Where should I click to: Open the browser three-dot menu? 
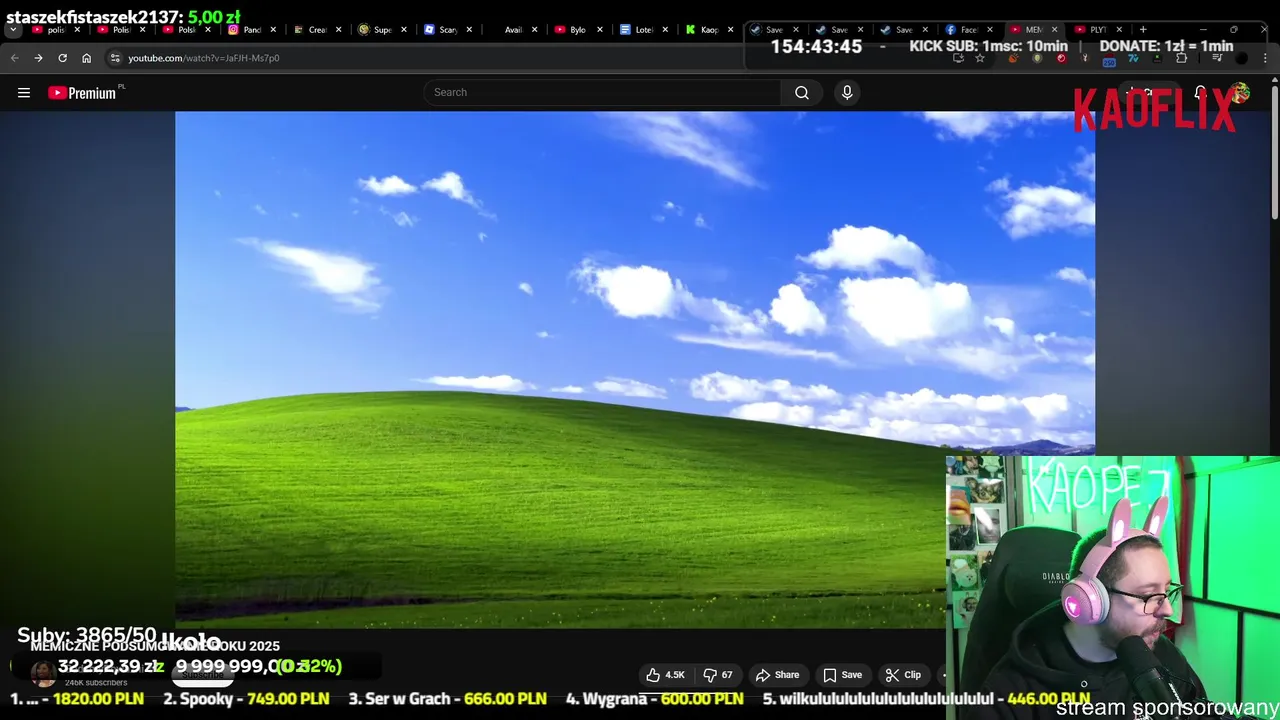(x=1266, y=58)
